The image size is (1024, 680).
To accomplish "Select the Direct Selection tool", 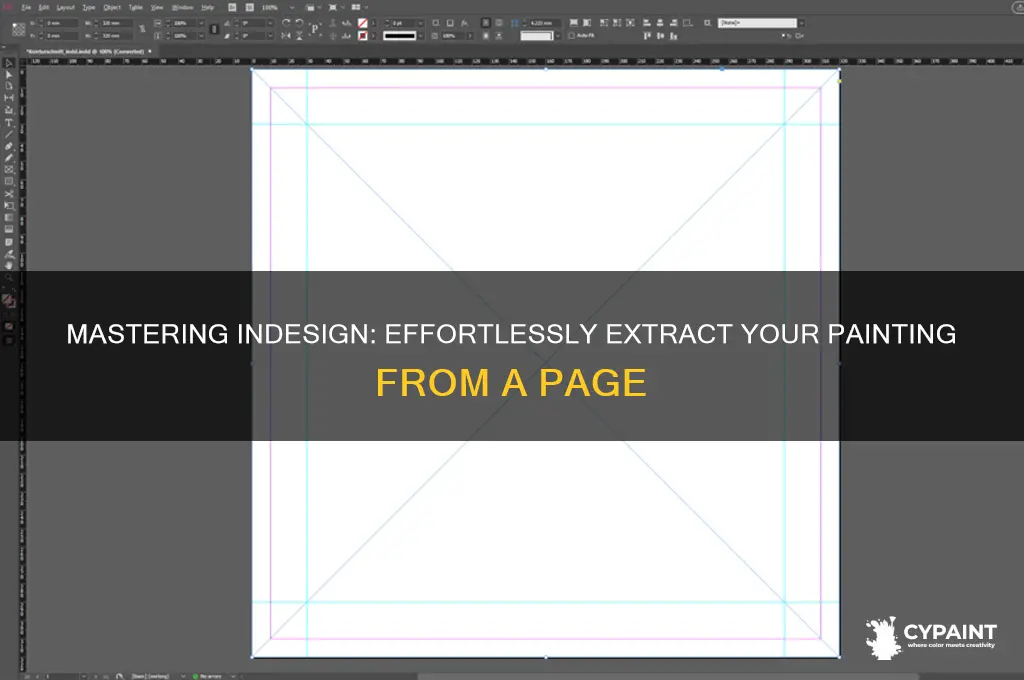I will coord(9,74).
